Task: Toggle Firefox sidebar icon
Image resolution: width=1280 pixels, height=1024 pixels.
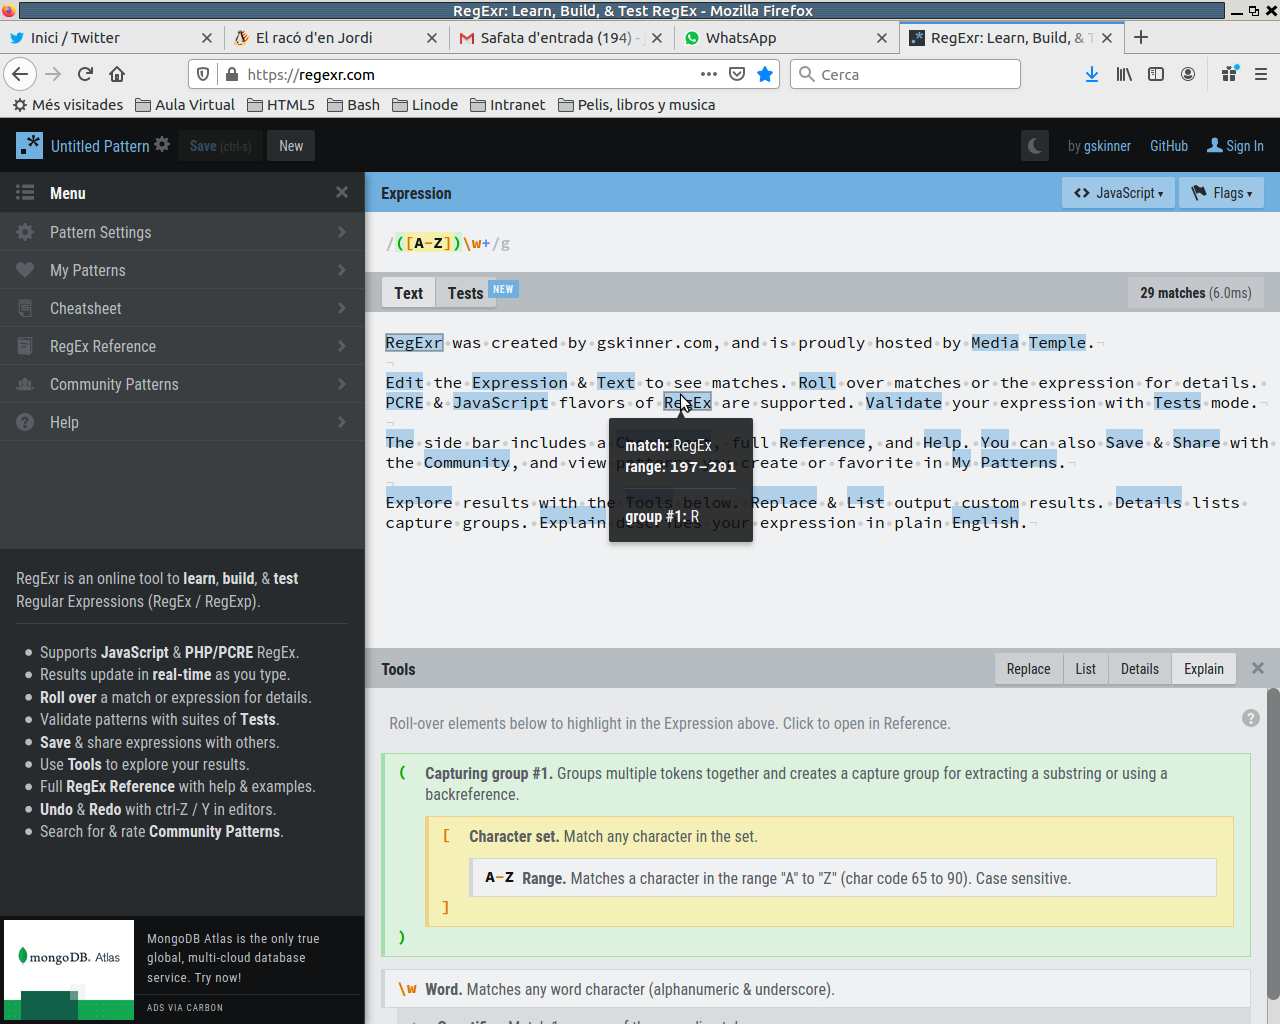Action: coord(1156,74)
